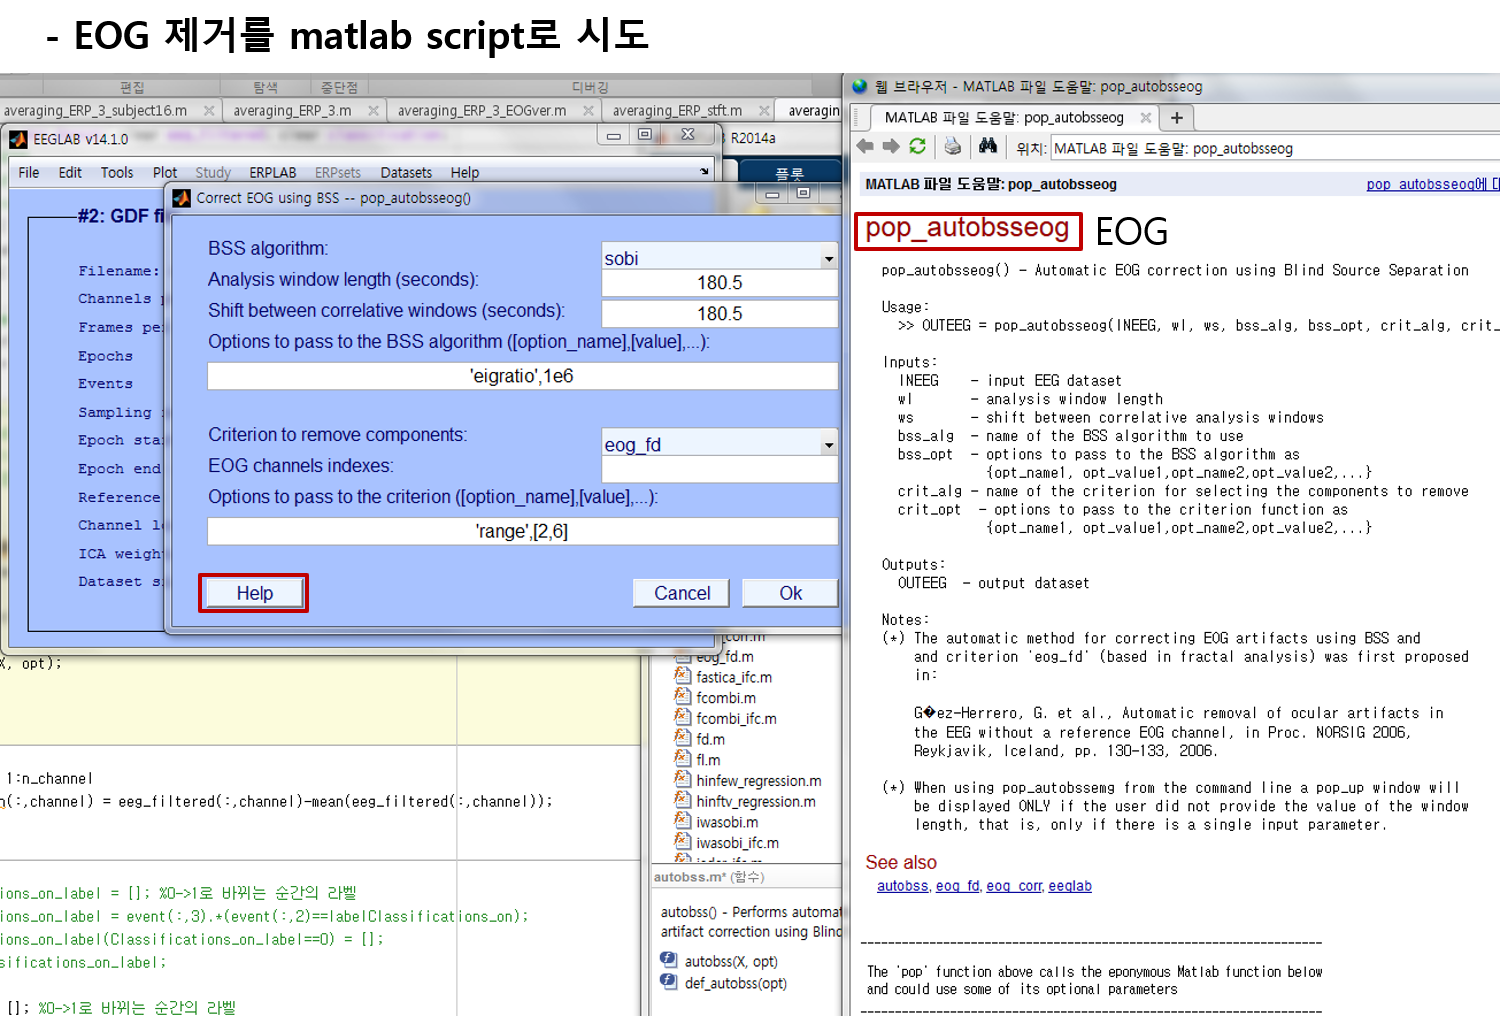Click BSS options field 'eigratio',1e6
Image resolution: width=1500 pixels, height=1016 pixels.
(x=522, y=376)
